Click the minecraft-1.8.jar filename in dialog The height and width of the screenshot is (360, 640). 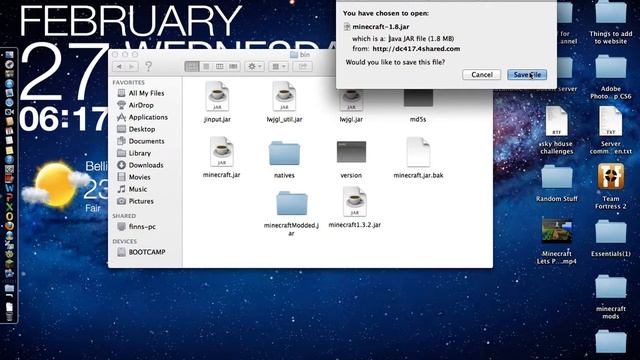point(381,27)
